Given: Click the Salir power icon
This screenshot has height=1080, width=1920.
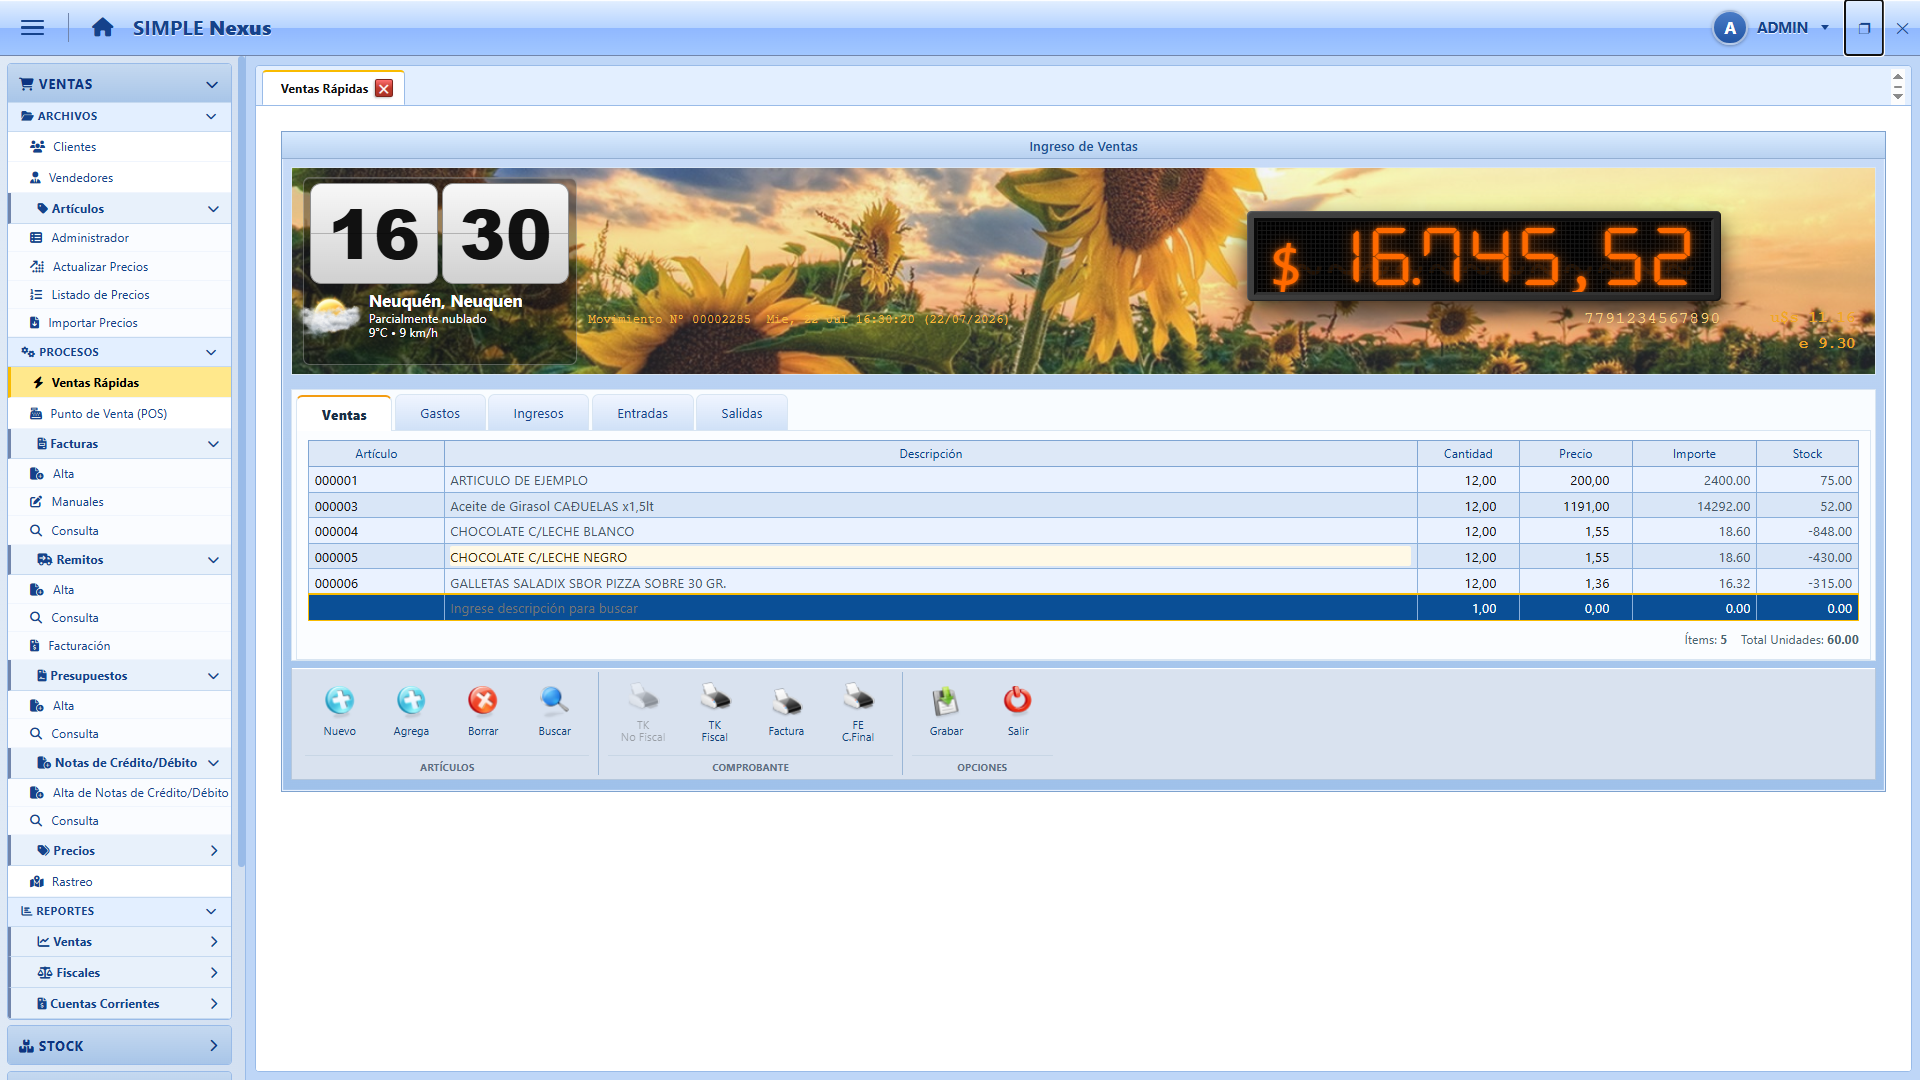Looking at the screenshot, I should coord(1018,701).
